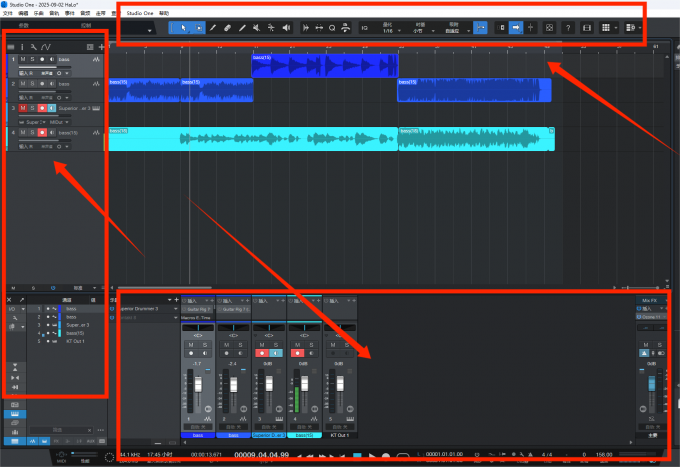
Task: Mute track 1 bass
Action: [x=22, y=60]
